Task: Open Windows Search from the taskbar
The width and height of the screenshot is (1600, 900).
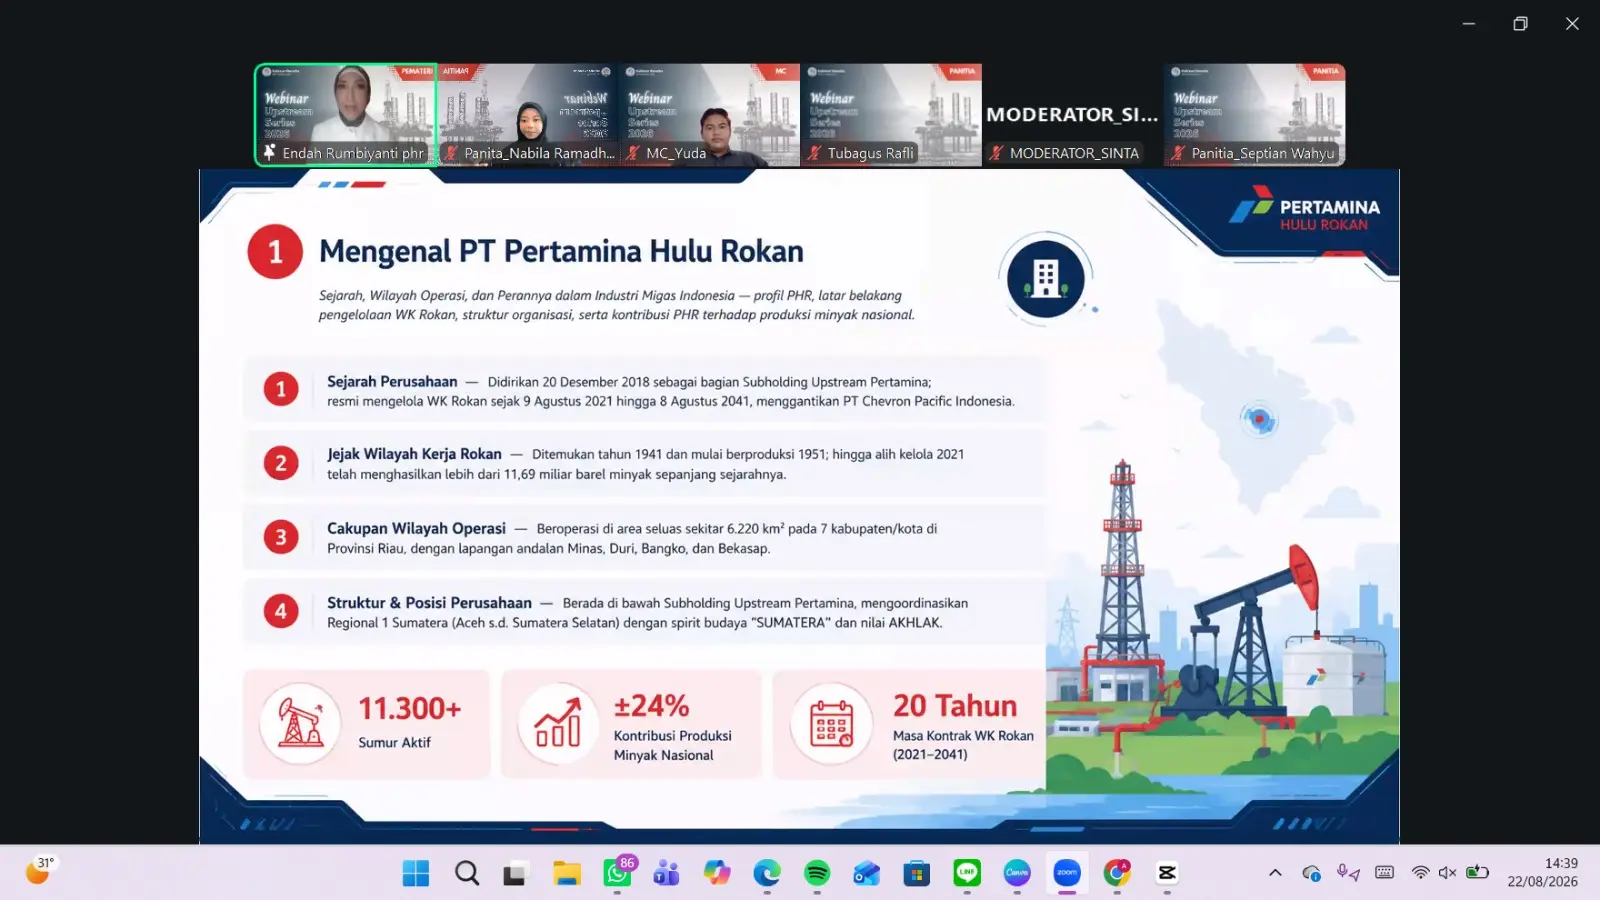Action: coord(466,873)
